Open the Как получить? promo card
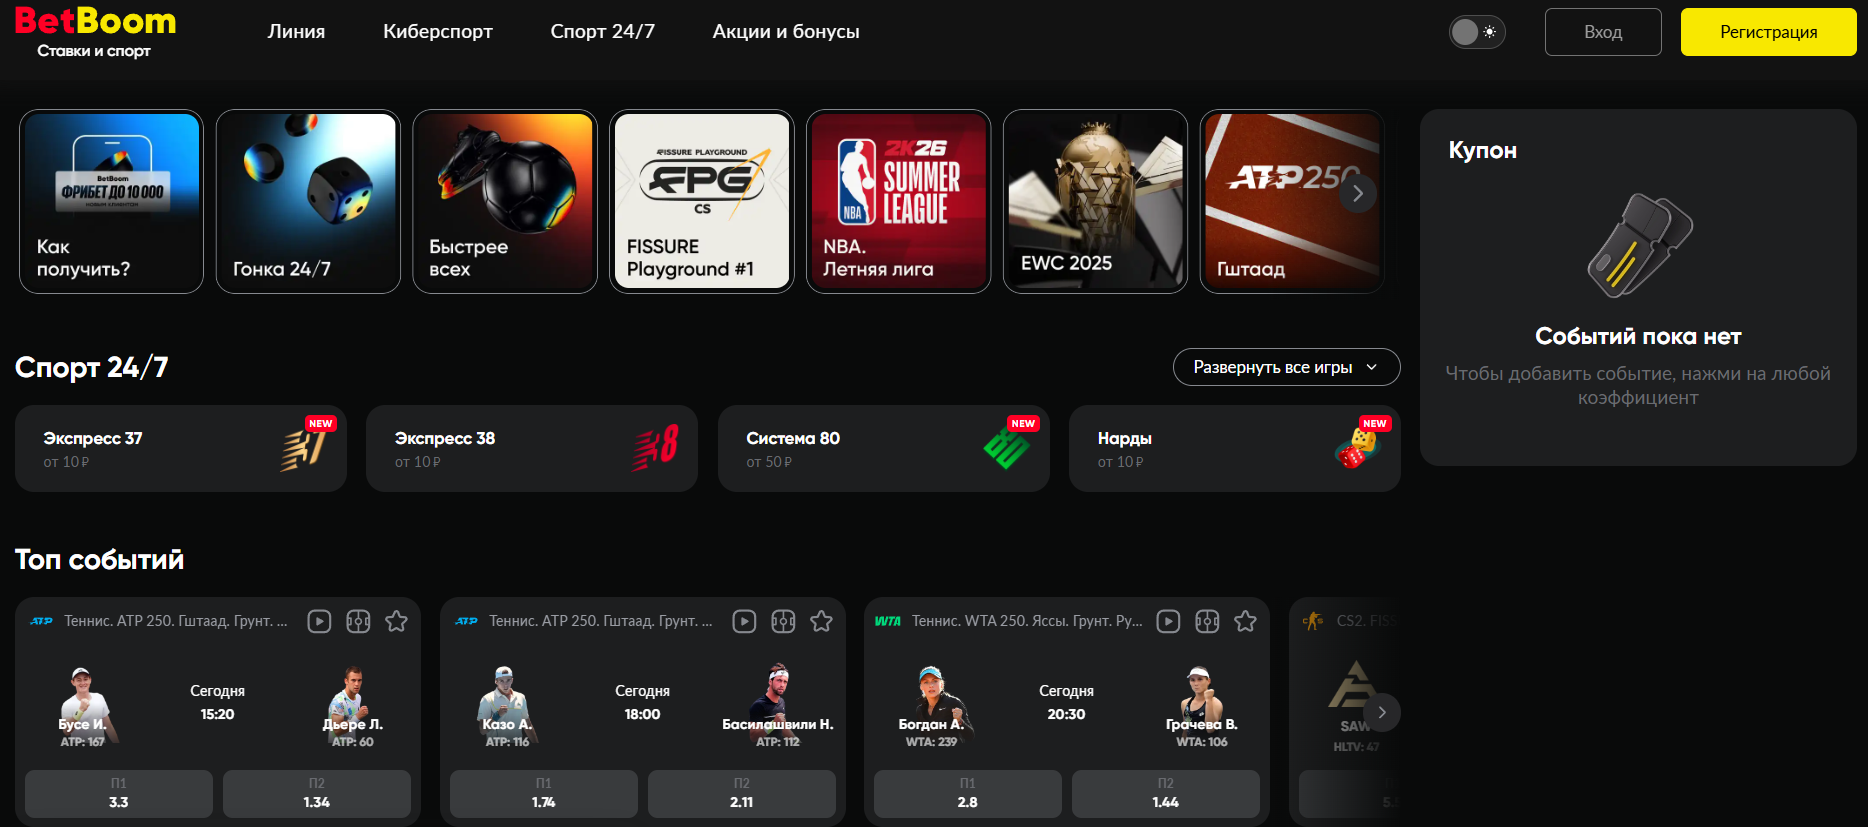Screen dimensions: 1868x827 [x=111, y=201]
